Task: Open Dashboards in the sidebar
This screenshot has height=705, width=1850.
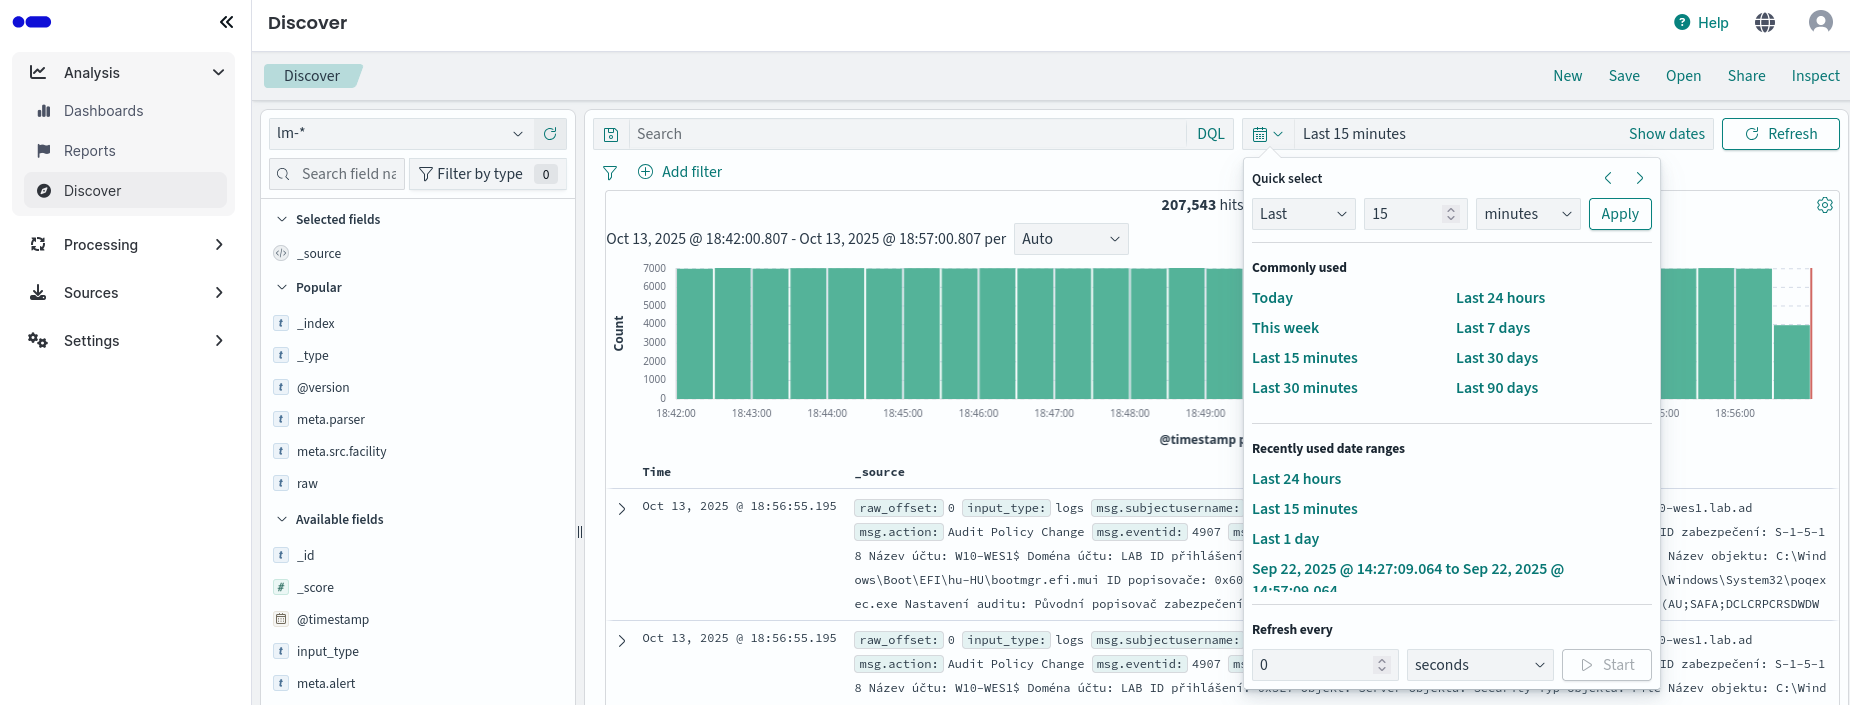Action: pyautogui.click(x=103, y=111)
